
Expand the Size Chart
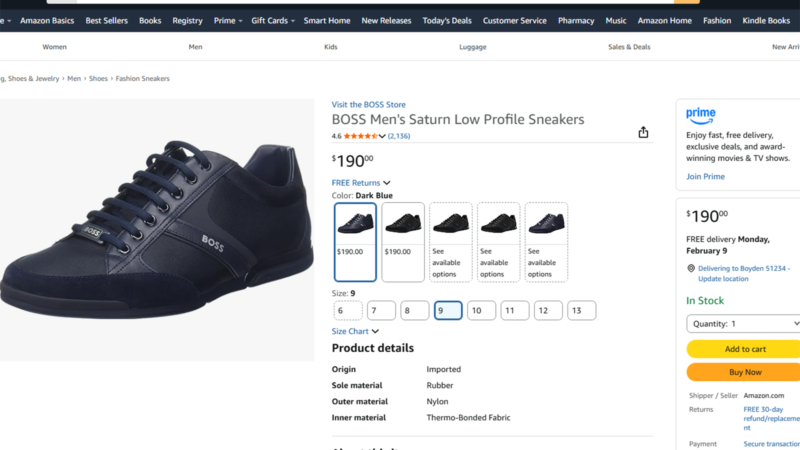pos(355,331)
